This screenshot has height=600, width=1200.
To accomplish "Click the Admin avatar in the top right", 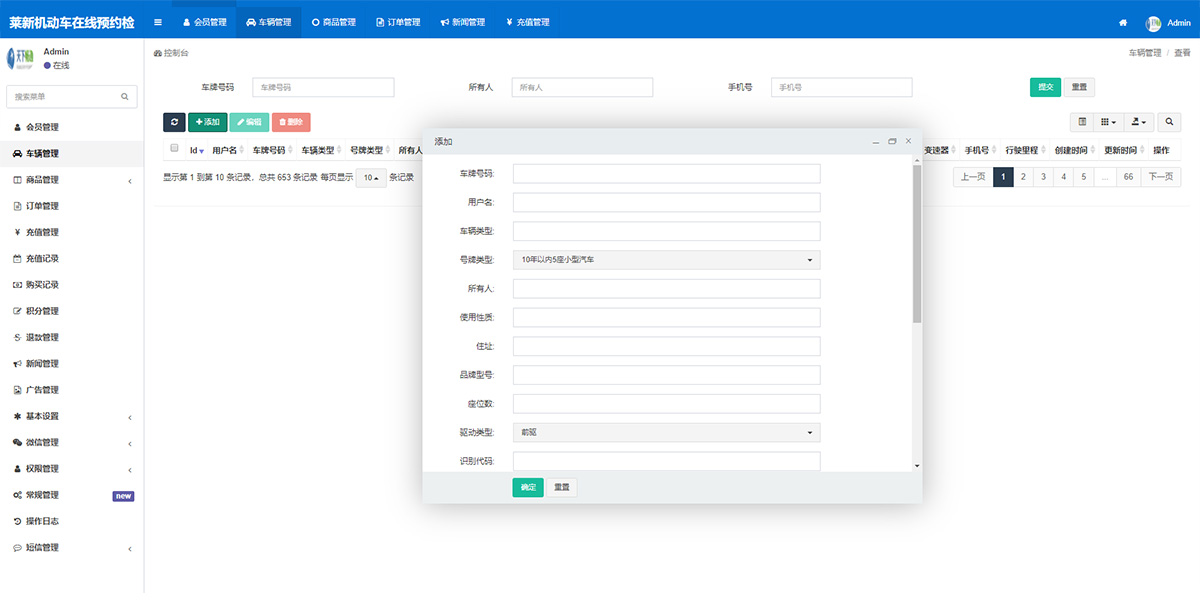I will point(1153,23).
